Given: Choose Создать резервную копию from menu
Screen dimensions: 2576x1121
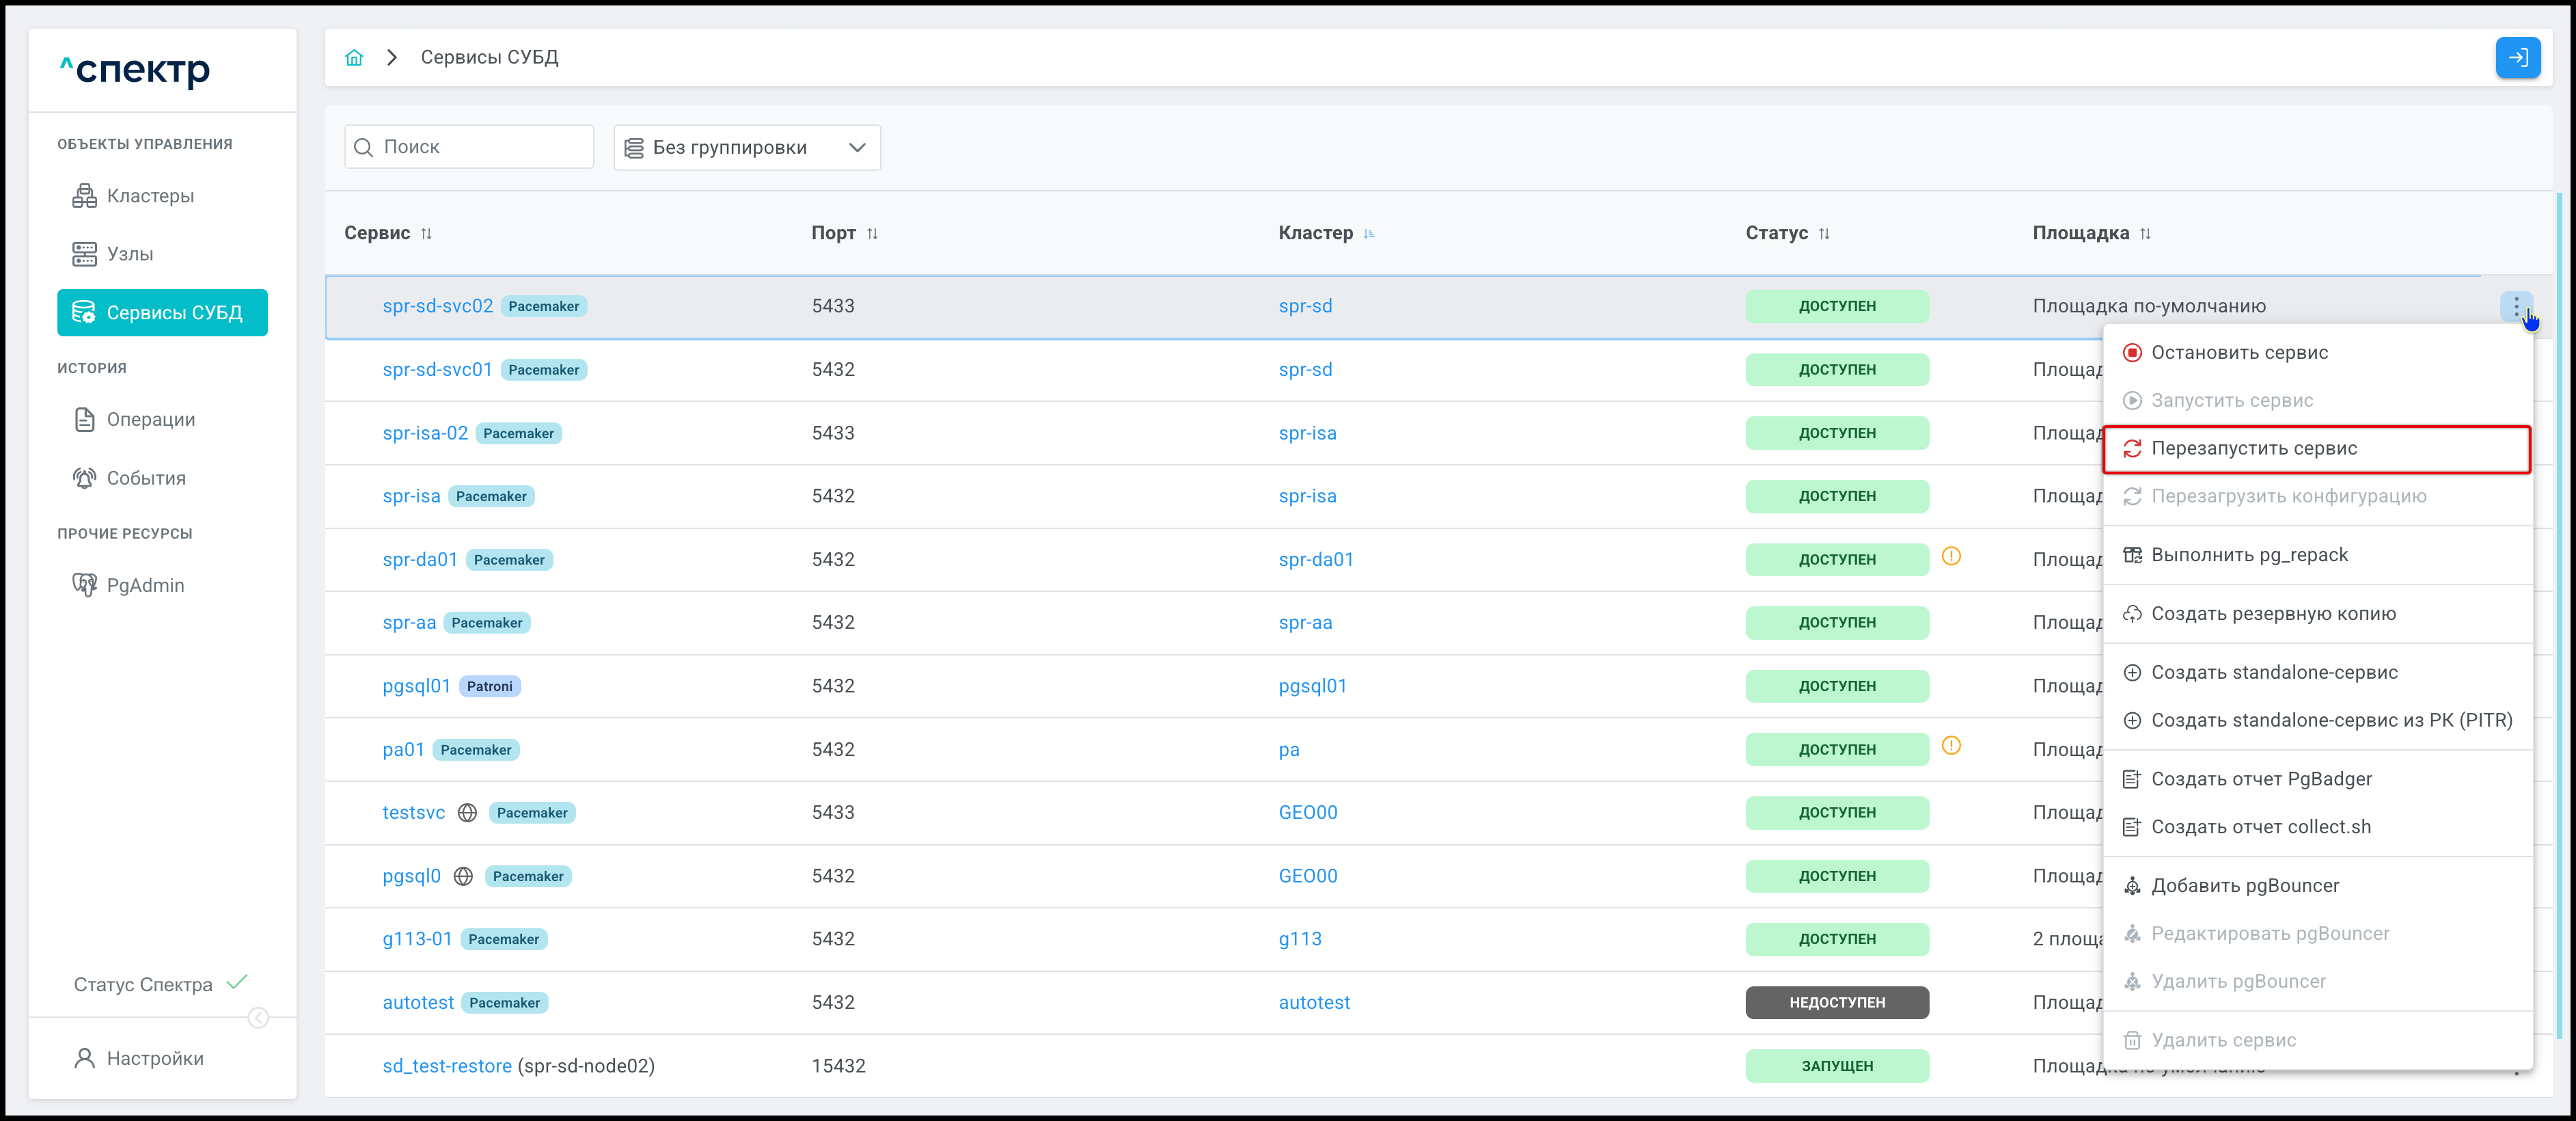Looking at the screenshot, I should point(2272,614).
